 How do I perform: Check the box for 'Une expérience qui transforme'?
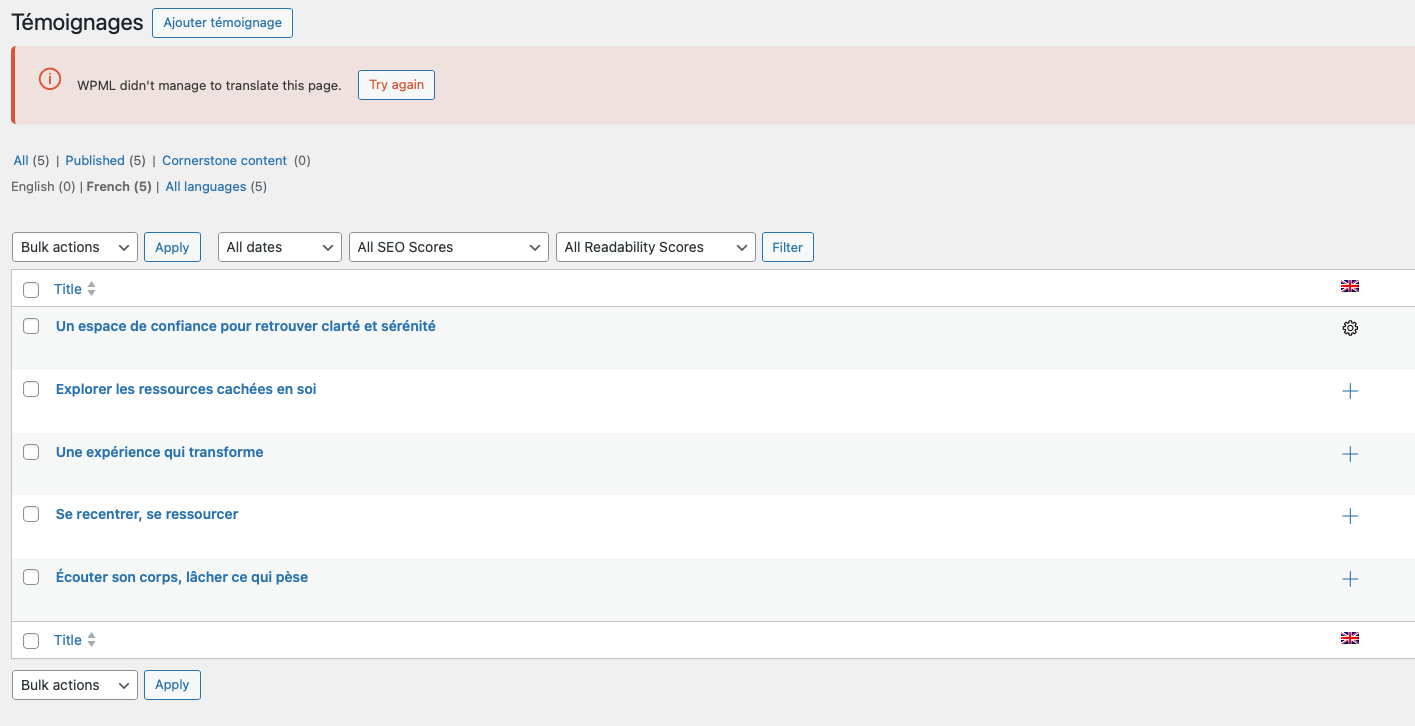coord(31,452)
